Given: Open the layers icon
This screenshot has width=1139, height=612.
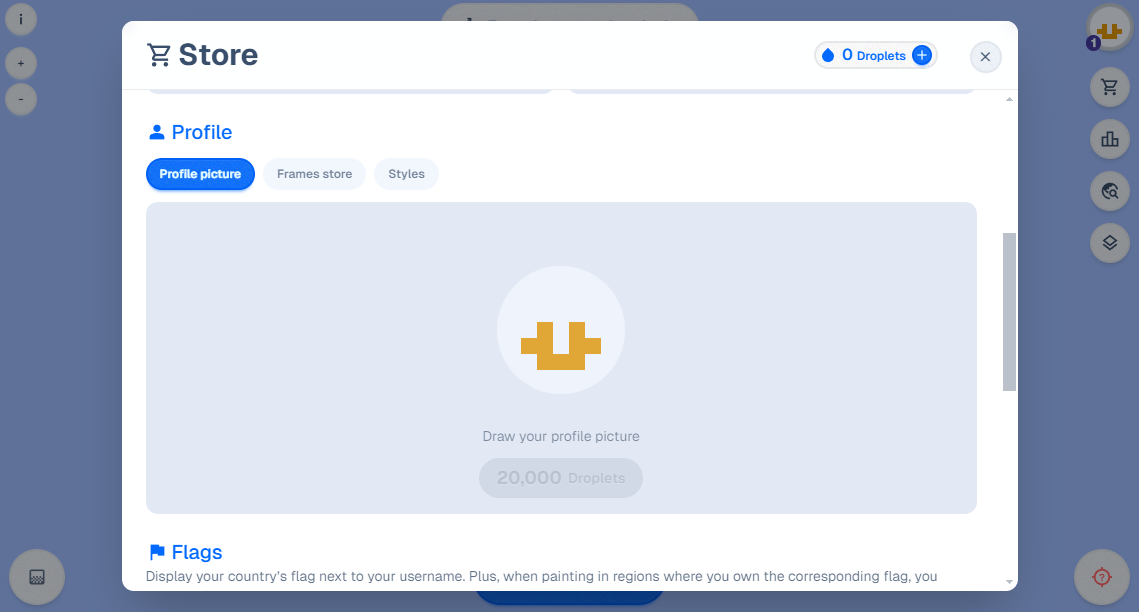Looking at the screenshot, I should (1110, 242).
